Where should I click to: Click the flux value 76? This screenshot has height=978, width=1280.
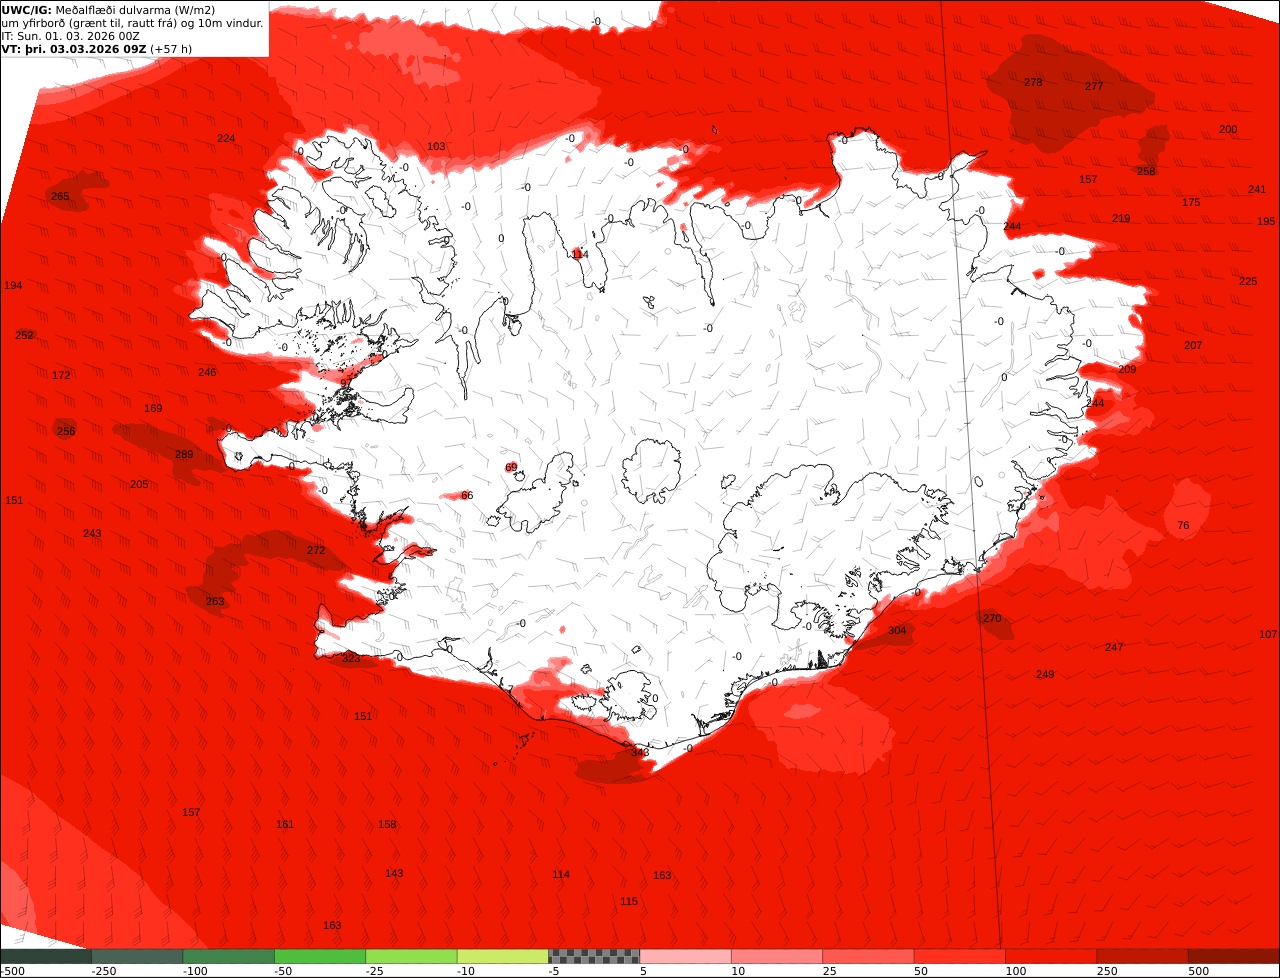click(1183, 525)
